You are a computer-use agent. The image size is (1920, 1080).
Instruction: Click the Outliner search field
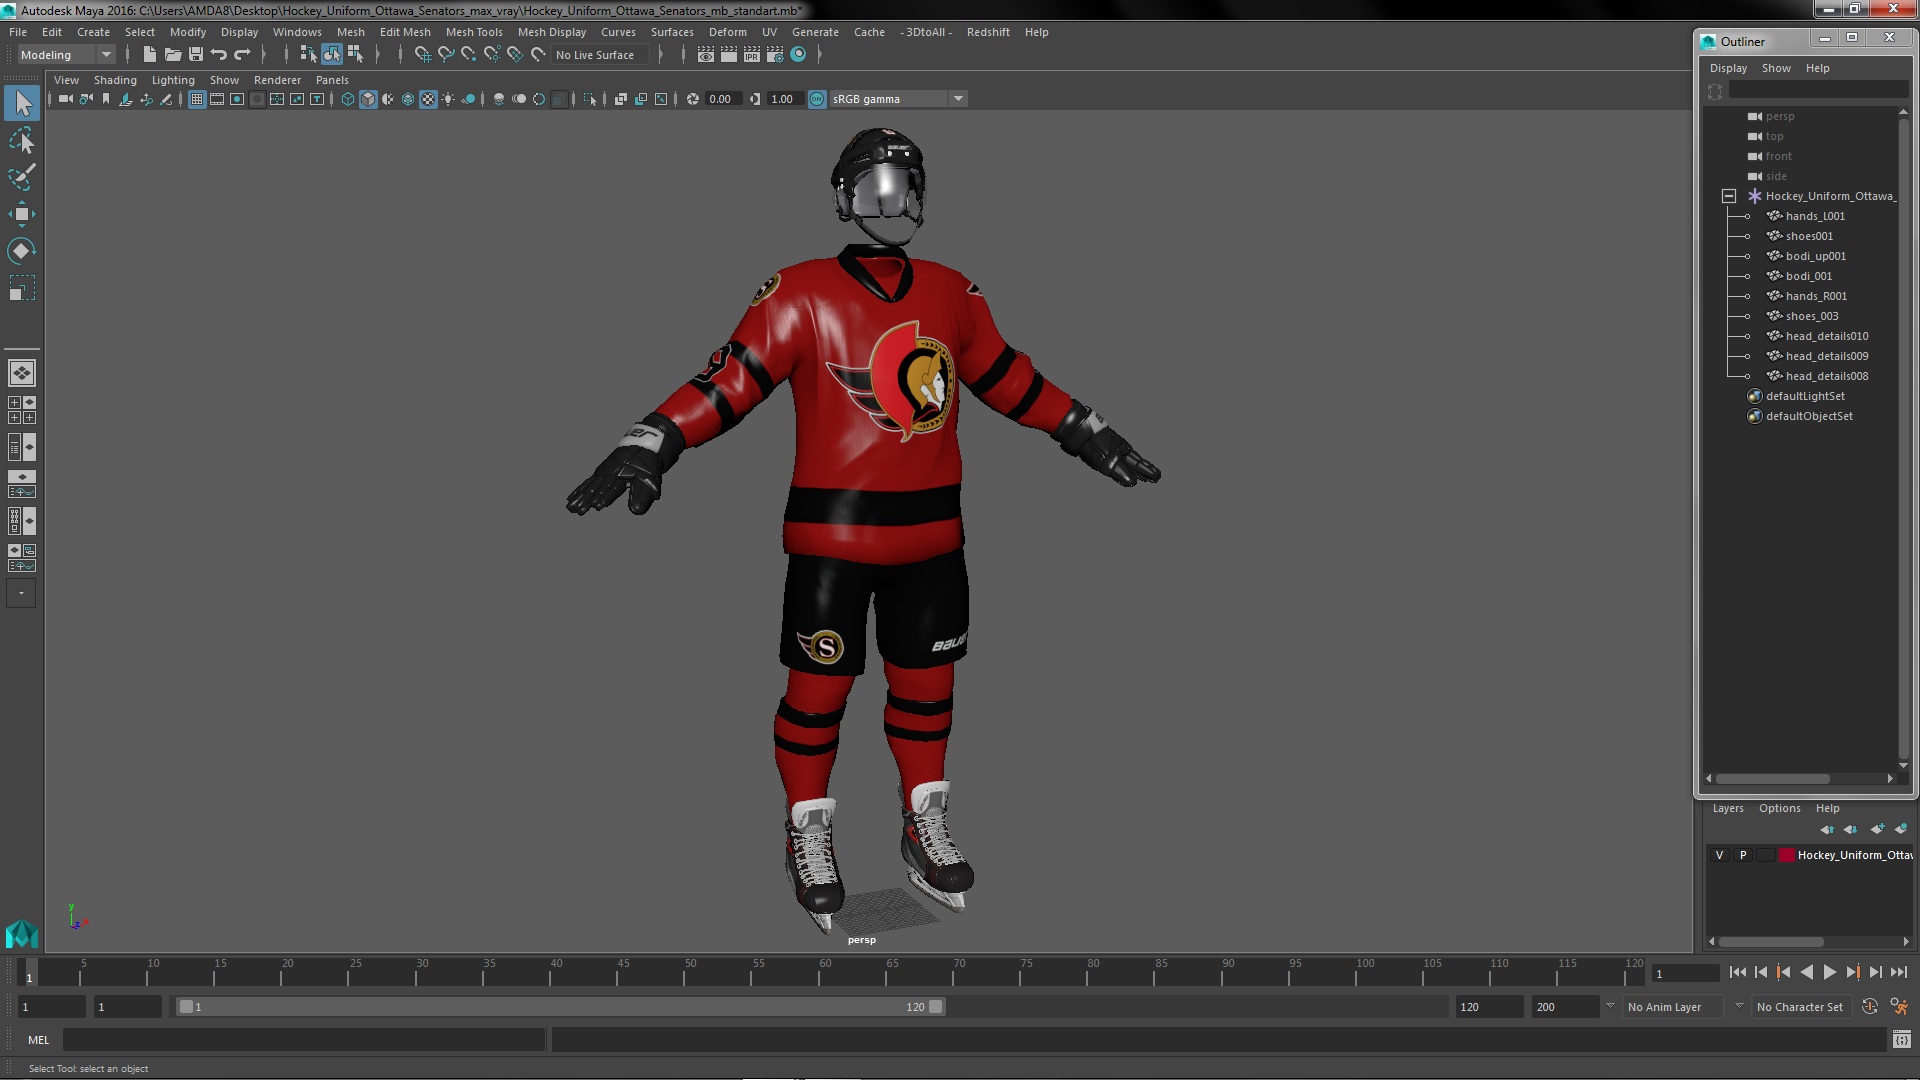click(1818, 91)
